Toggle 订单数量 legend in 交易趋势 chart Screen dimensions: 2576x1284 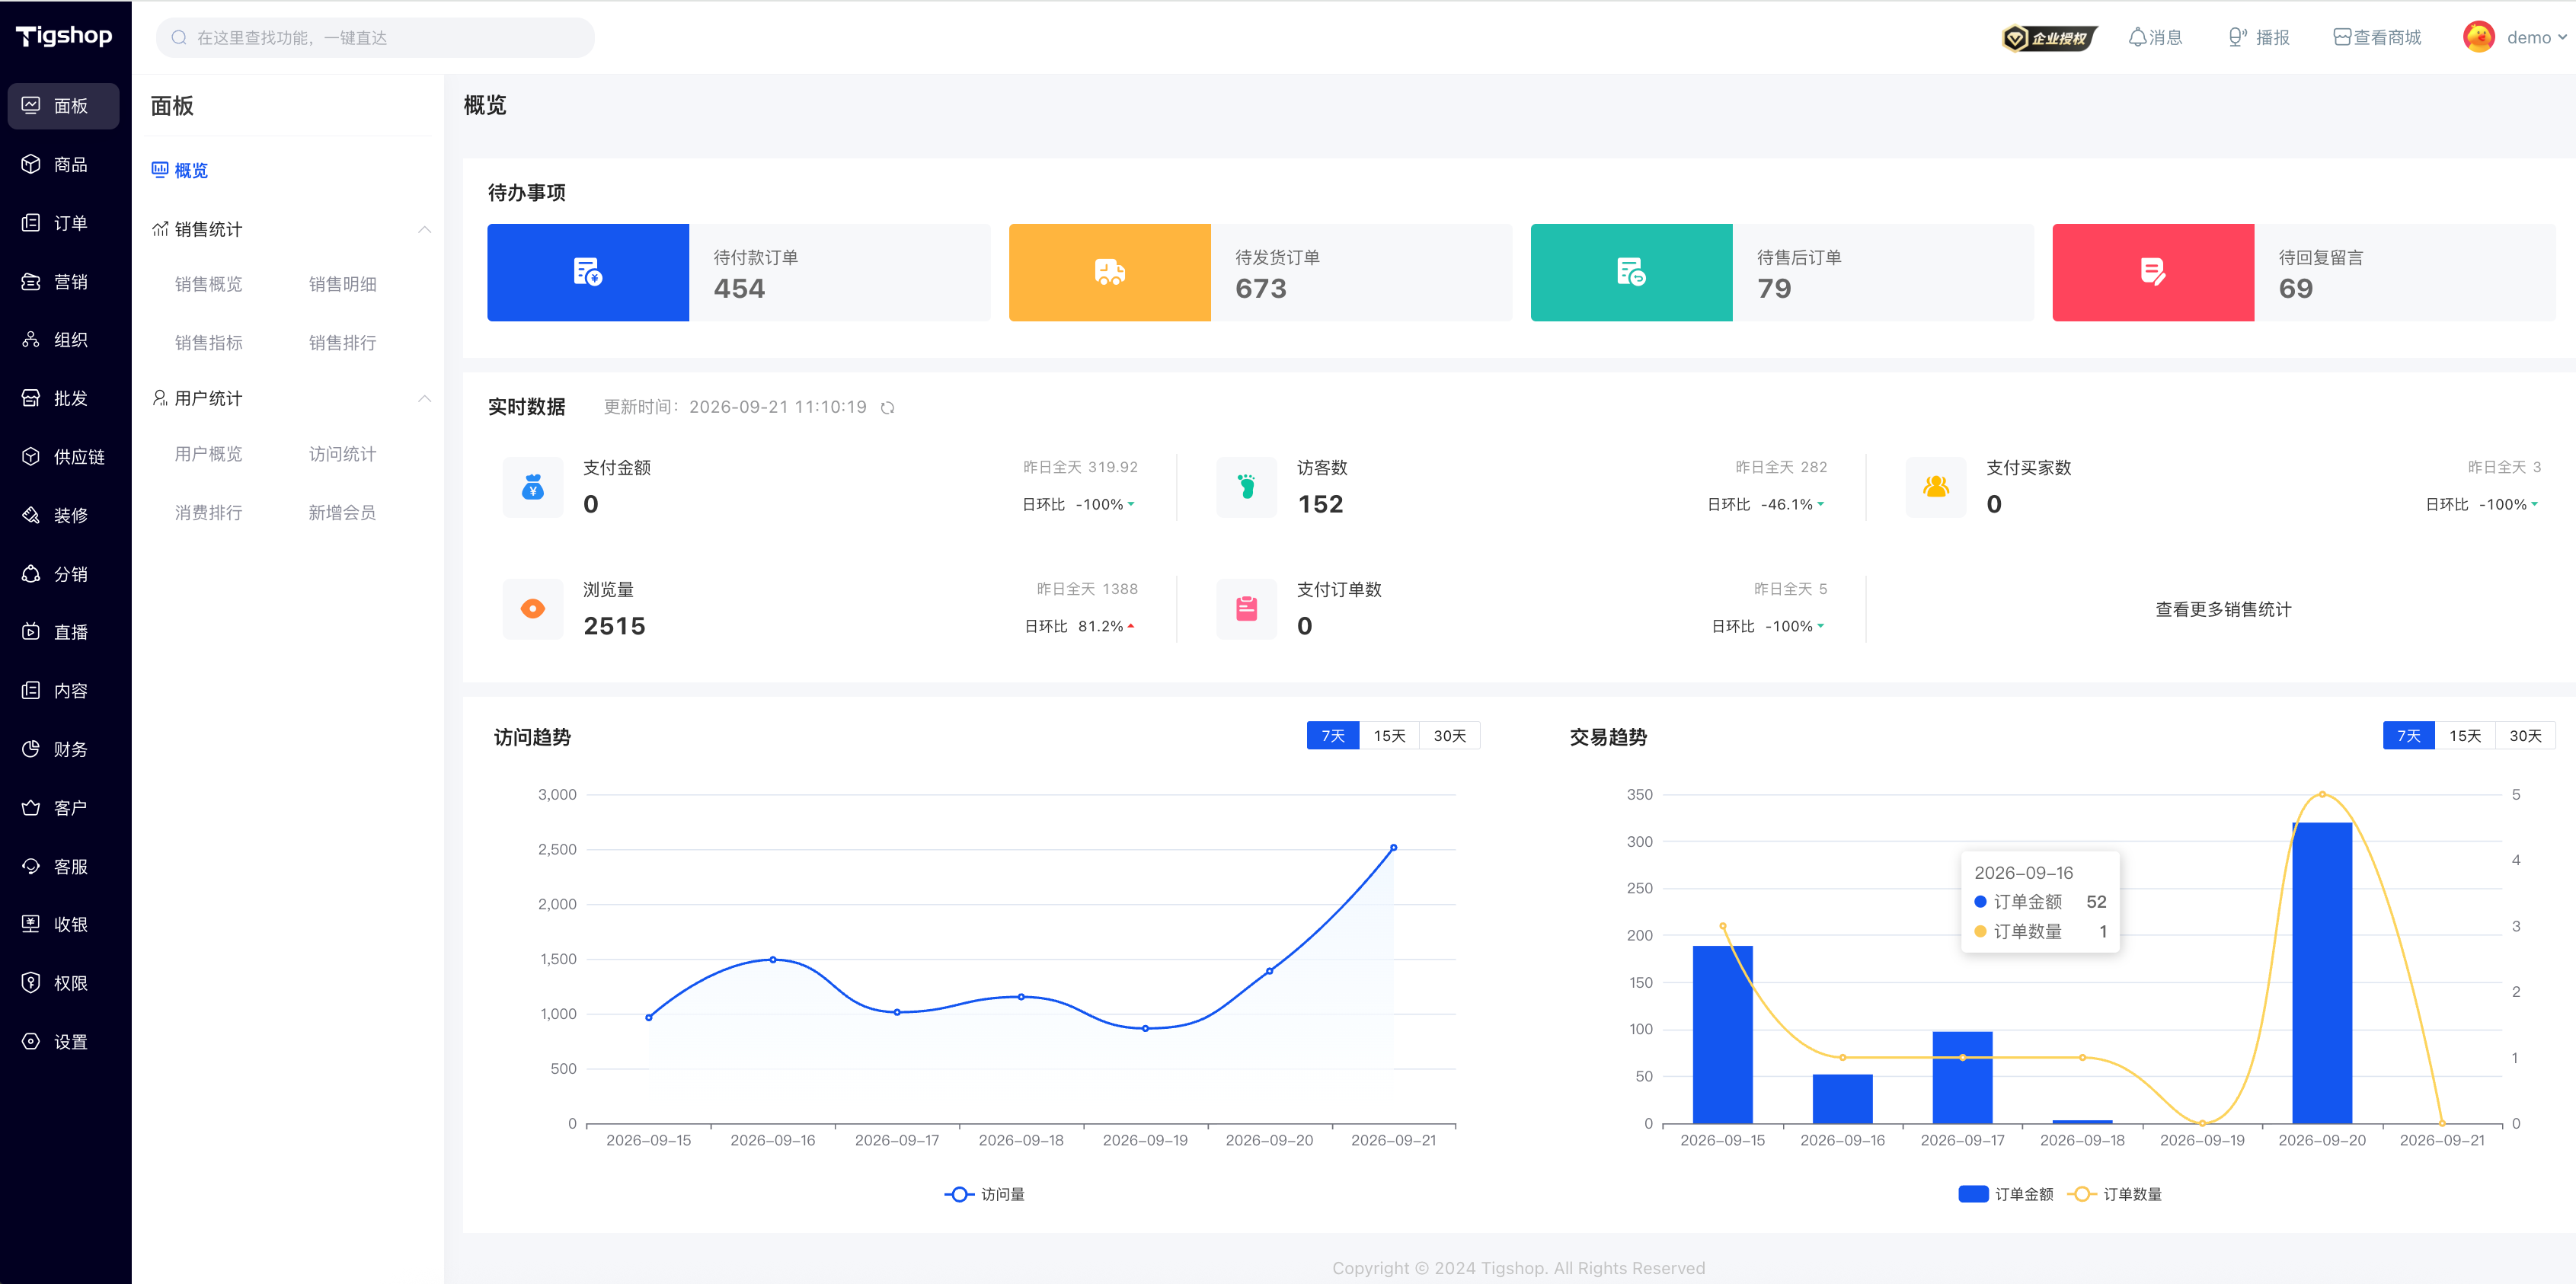(2115, 1194)
